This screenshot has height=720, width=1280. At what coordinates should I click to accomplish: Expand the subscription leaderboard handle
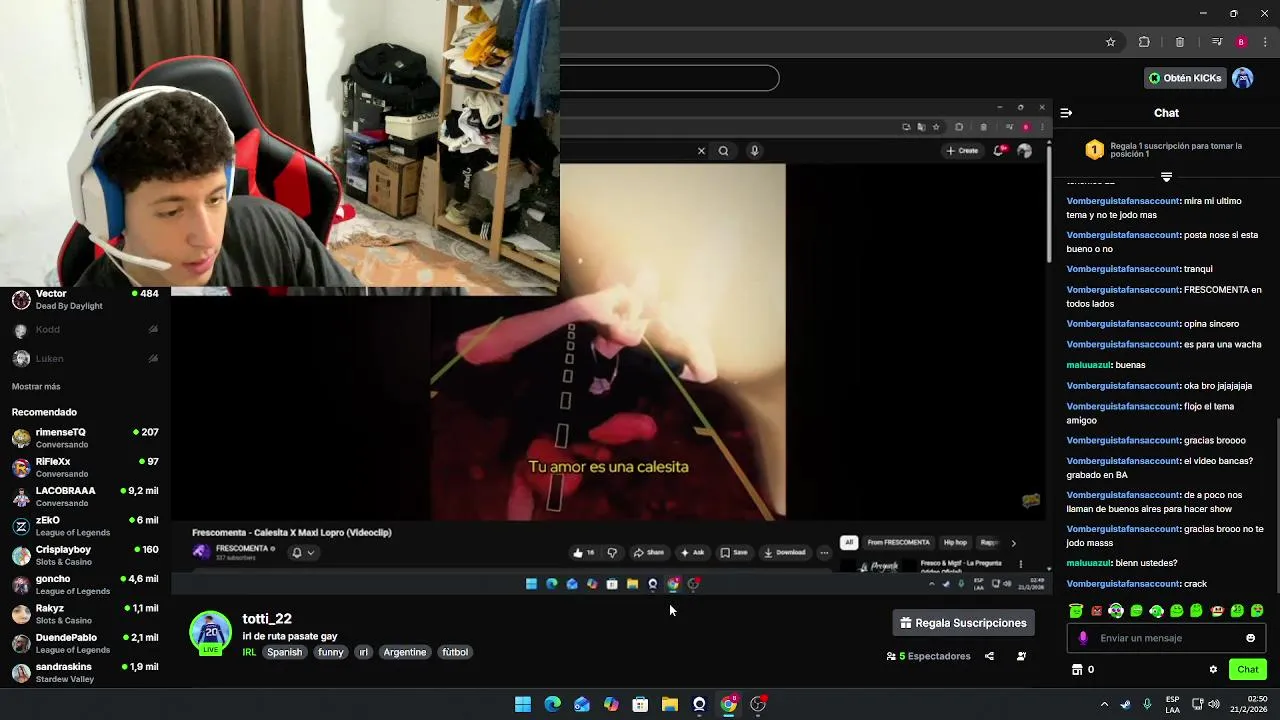(1166, 177)
